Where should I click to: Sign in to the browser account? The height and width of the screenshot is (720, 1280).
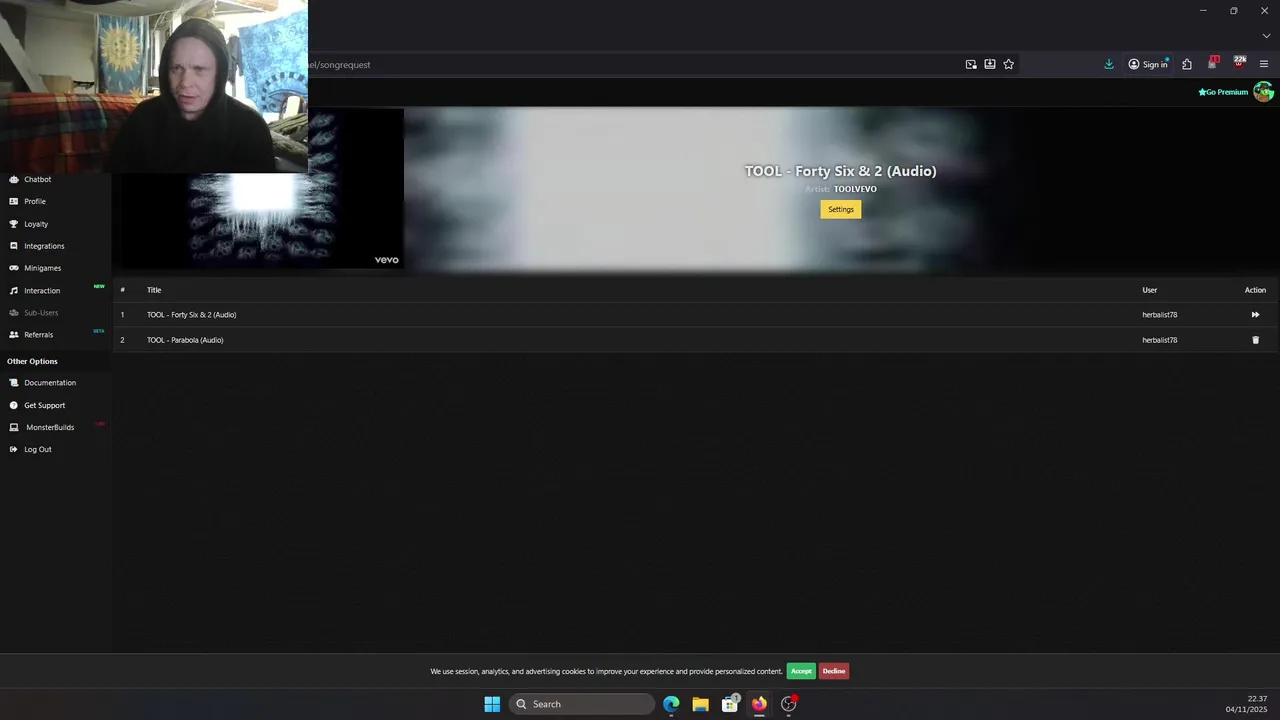click(1148, 64)
